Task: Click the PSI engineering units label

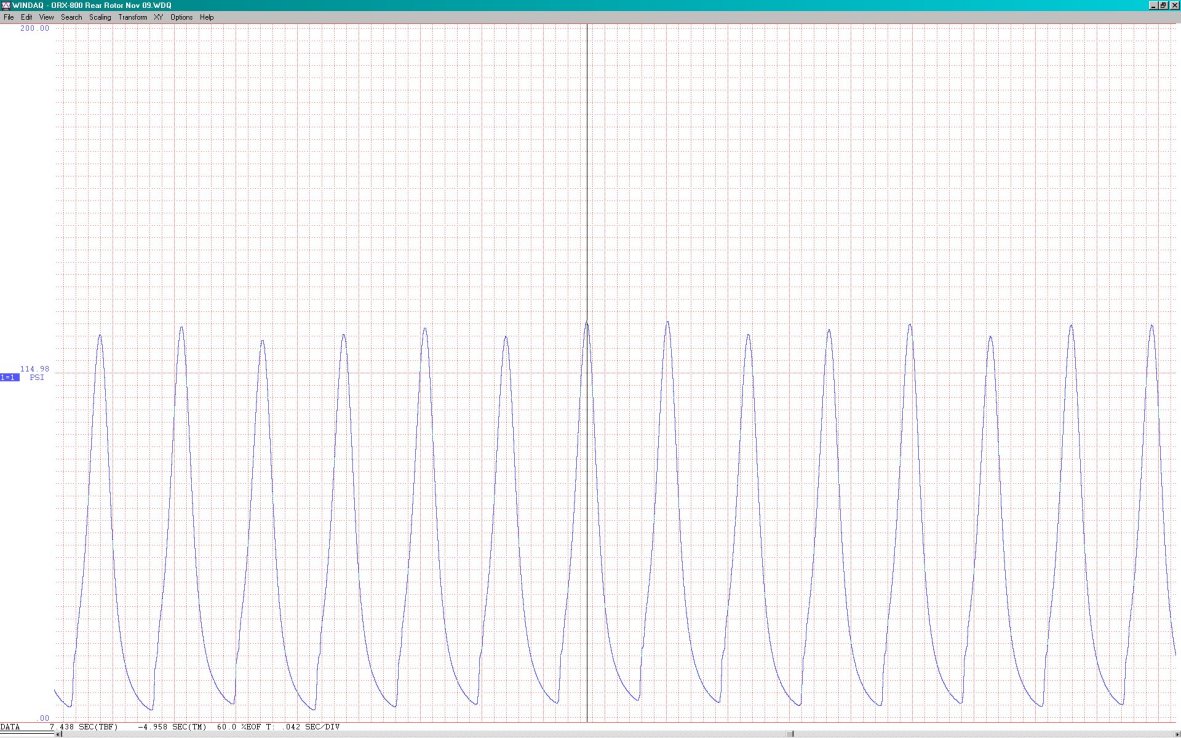Action: [x=37, y=377]
